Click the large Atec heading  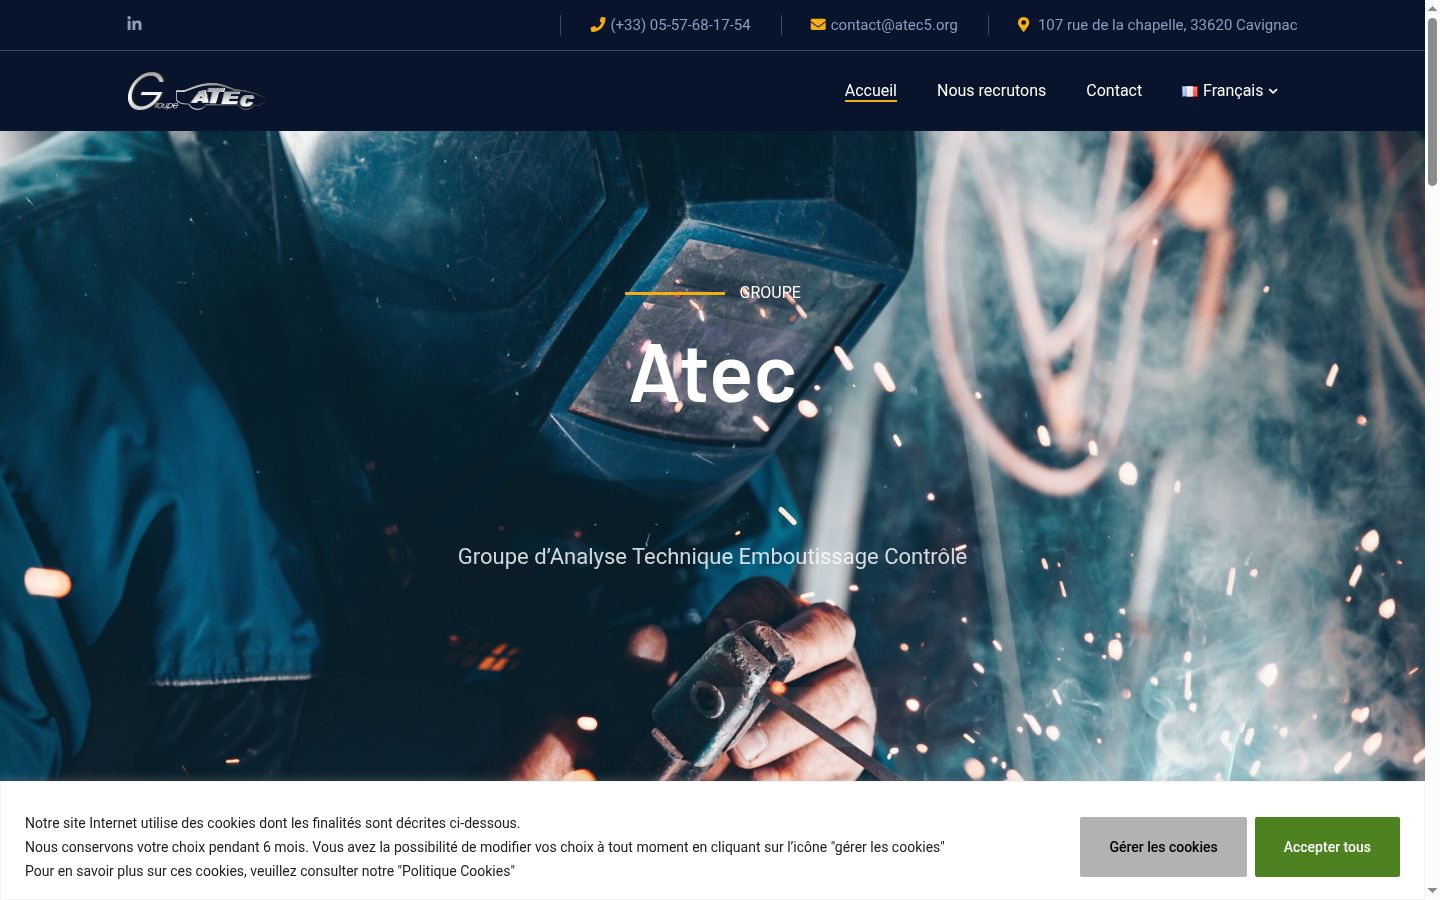coord(713,374)
